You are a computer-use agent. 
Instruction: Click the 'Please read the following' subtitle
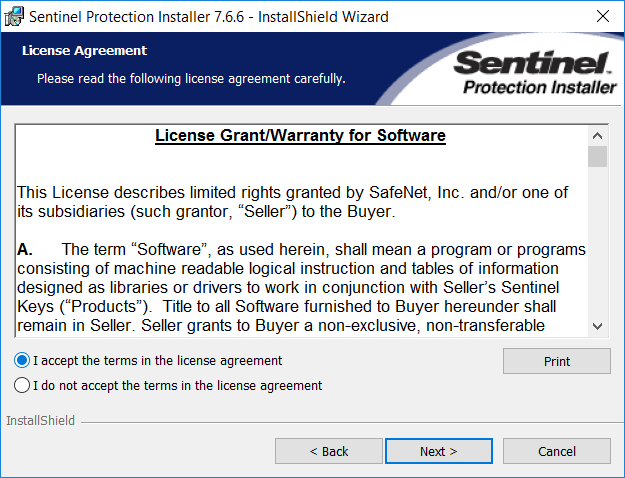(191, 77)
